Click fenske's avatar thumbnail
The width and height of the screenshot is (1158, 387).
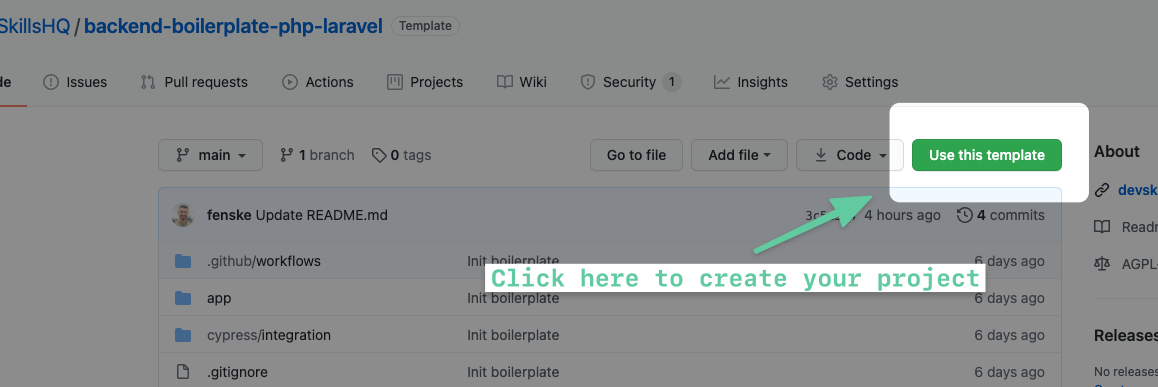(x=183, y=215)
